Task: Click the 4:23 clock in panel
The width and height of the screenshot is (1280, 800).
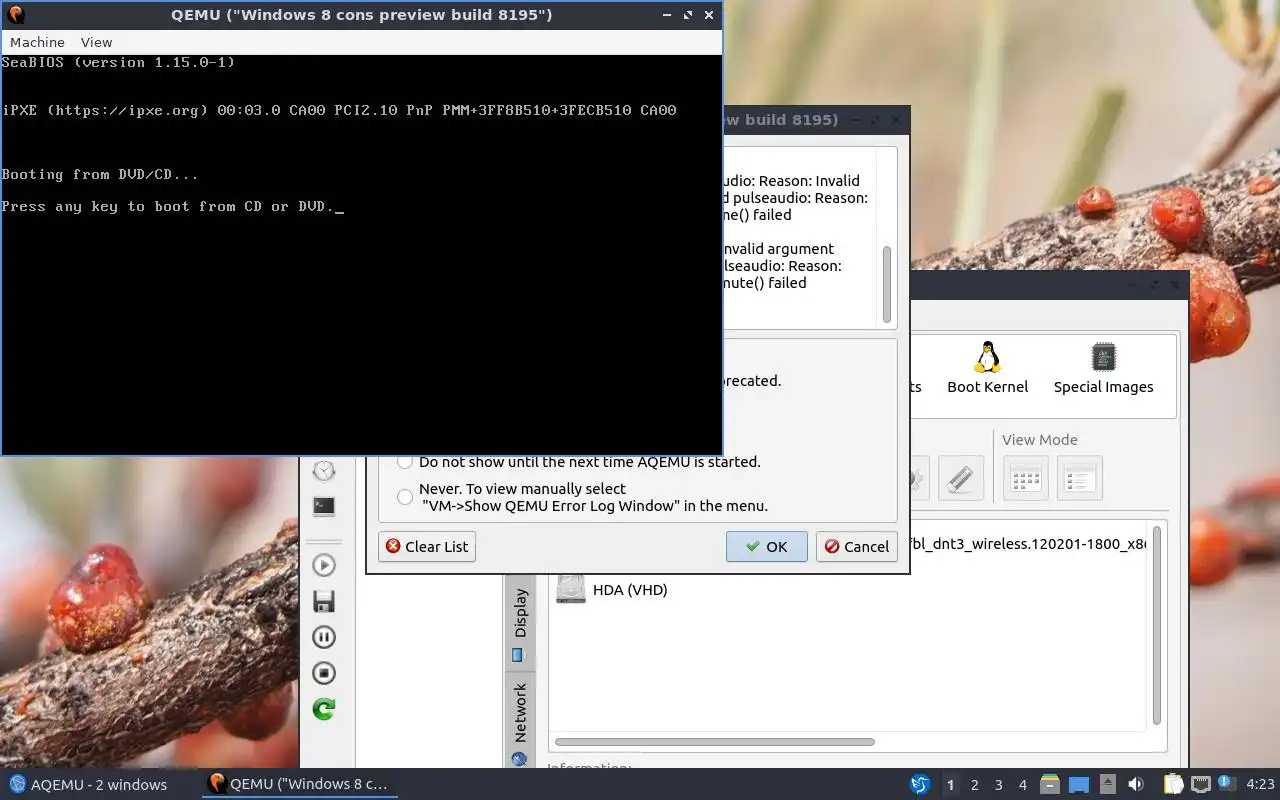Action: click(x=1260, y=784)
